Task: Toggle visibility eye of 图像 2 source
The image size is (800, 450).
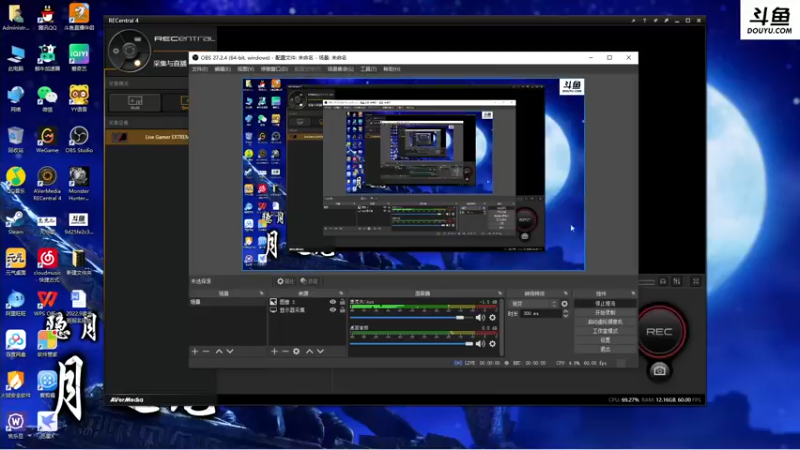Action: tap(333, 302)
